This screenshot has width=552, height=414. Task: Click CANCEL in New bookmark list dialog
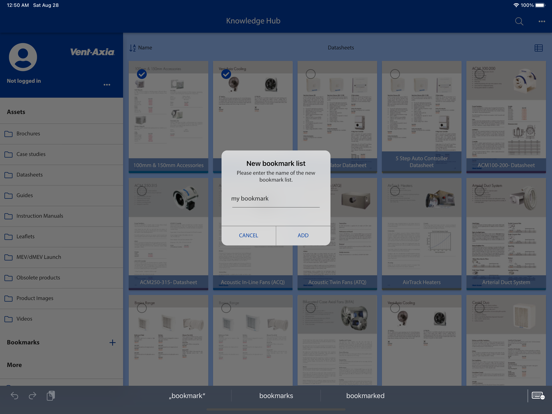[x=249, y=236]
